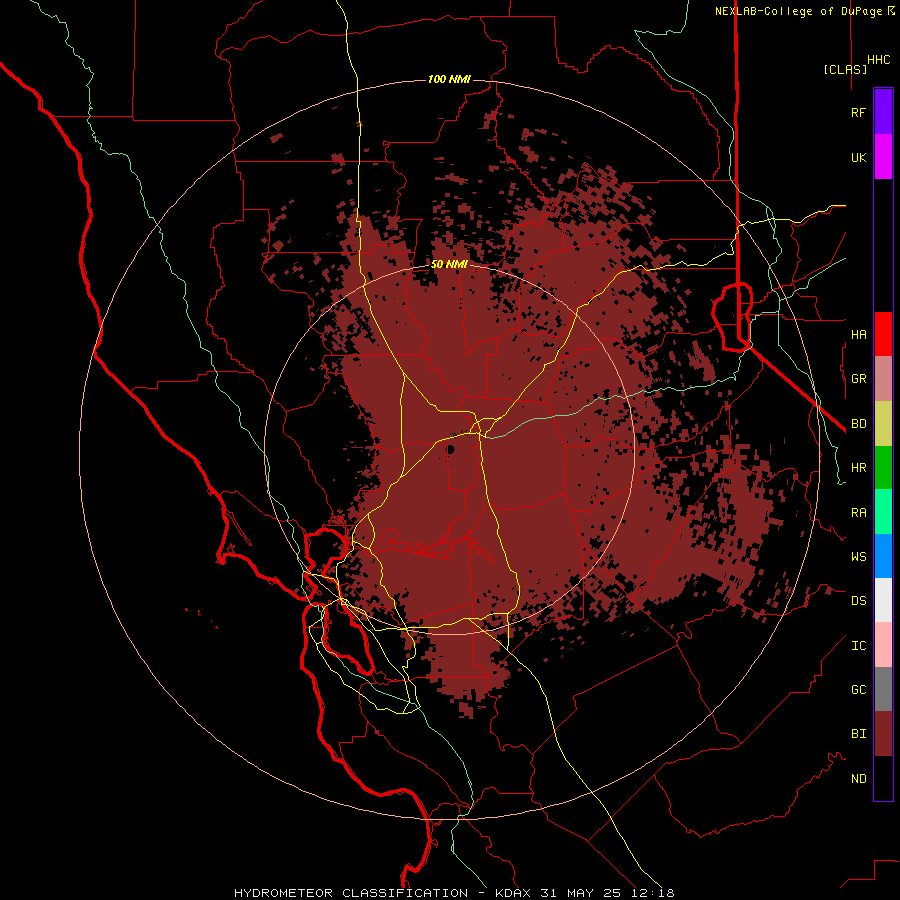
Task: Click the IC legend label
Action: [858, 646]
